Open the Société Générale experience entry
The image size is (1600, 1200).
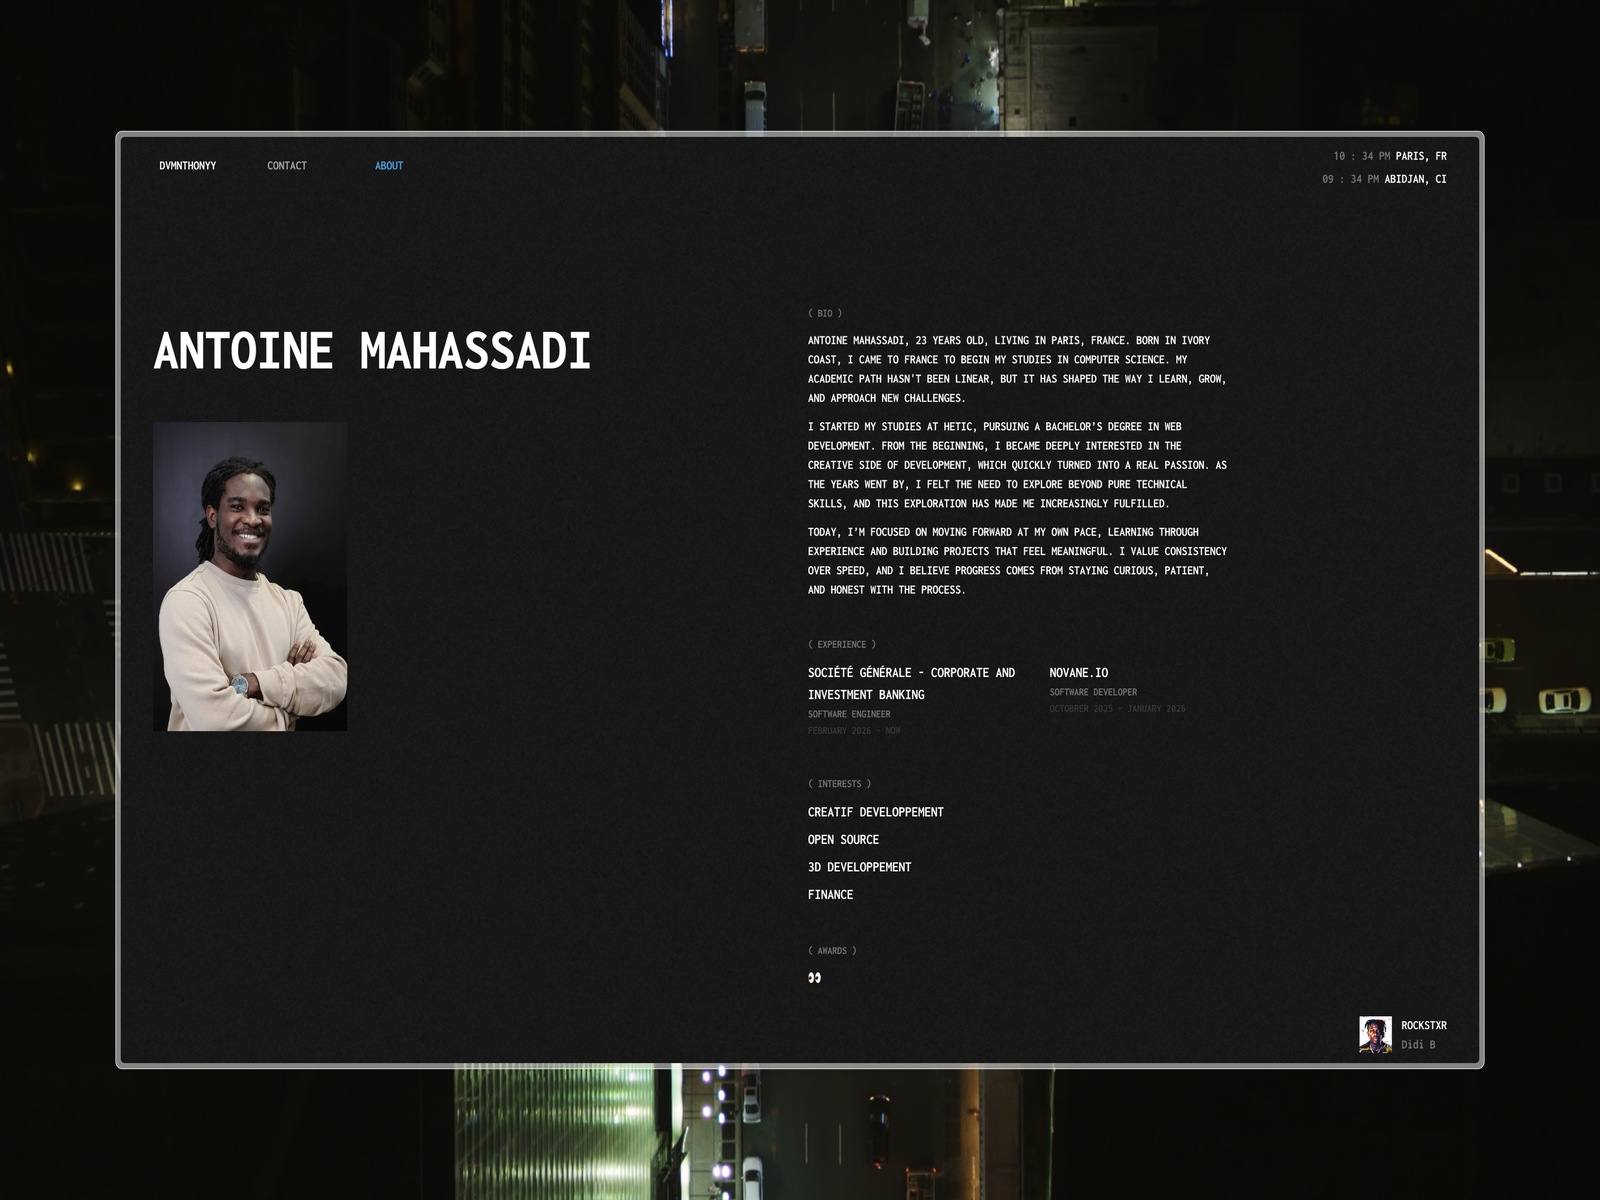(911, 684)
